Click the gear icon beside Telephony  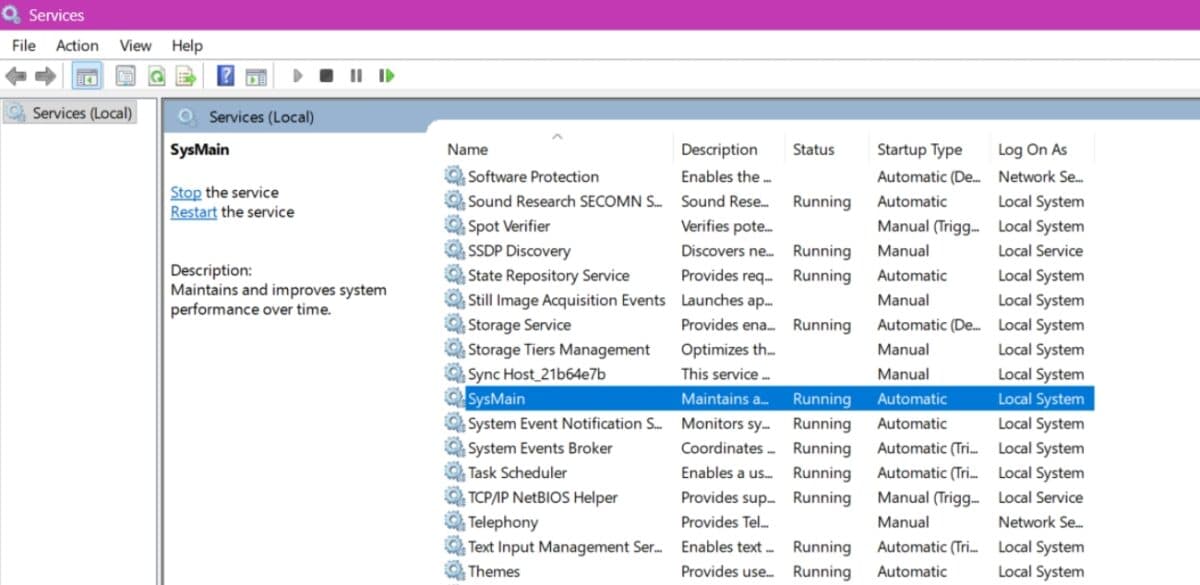tap(455, 522)
